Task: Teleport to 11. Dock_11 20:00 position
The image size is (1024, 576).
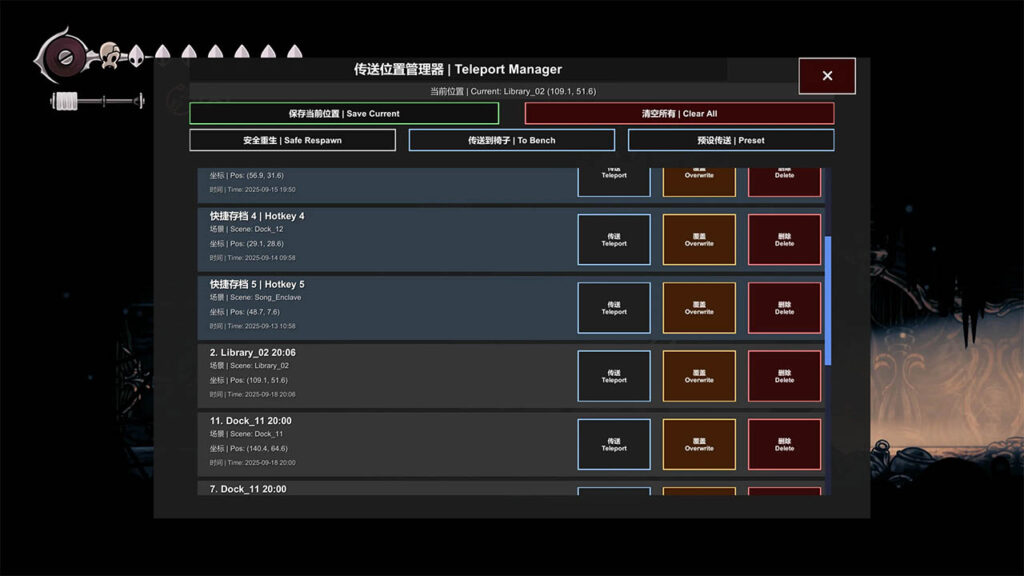Action: pos(614,445)
